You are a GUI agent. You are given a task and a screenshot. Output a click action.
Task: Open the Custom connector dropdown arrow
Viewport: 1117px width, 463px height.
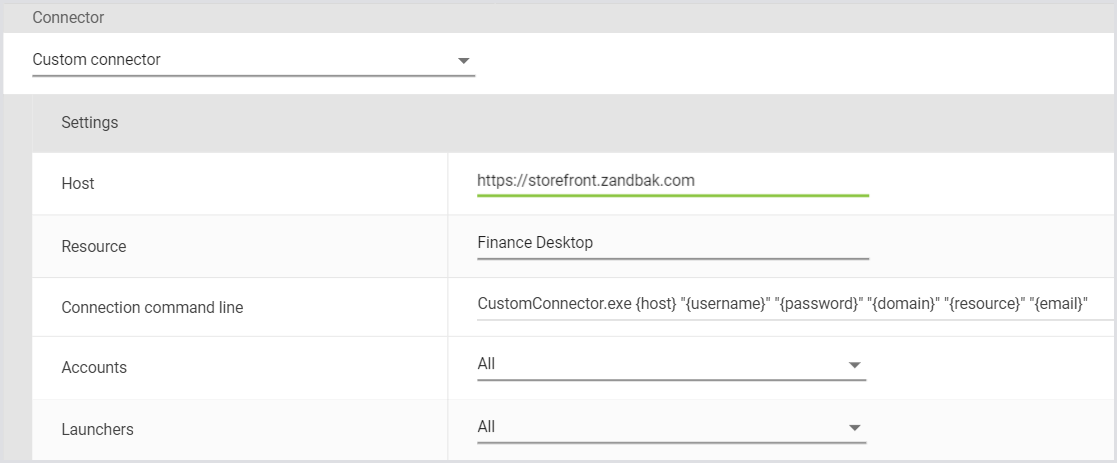[x=463, y=61]
